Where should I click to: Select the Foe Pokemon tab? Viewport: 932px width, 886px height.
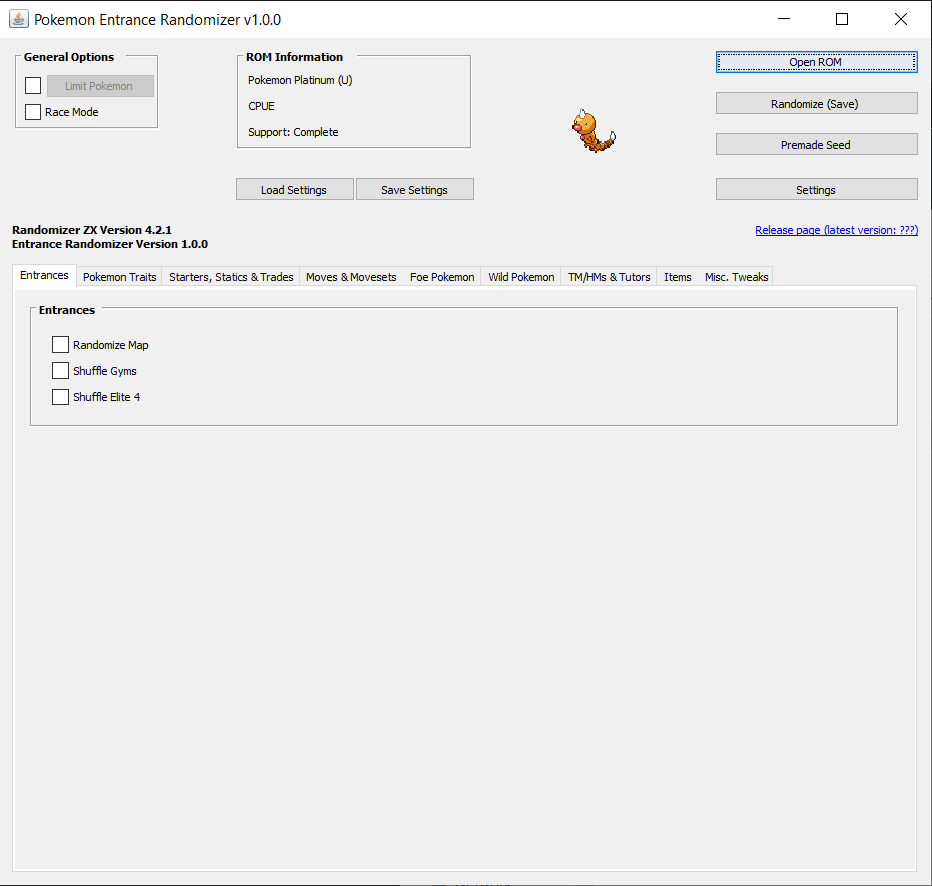(x=442, y=277)
